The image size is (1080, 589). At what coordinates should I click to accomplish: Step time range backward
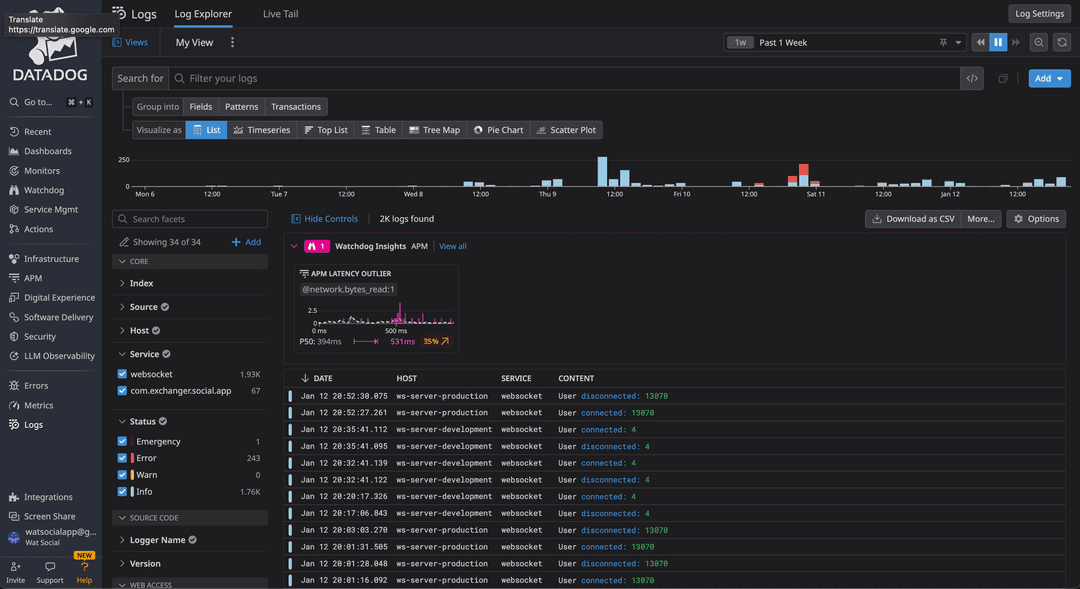coord(980,43)
